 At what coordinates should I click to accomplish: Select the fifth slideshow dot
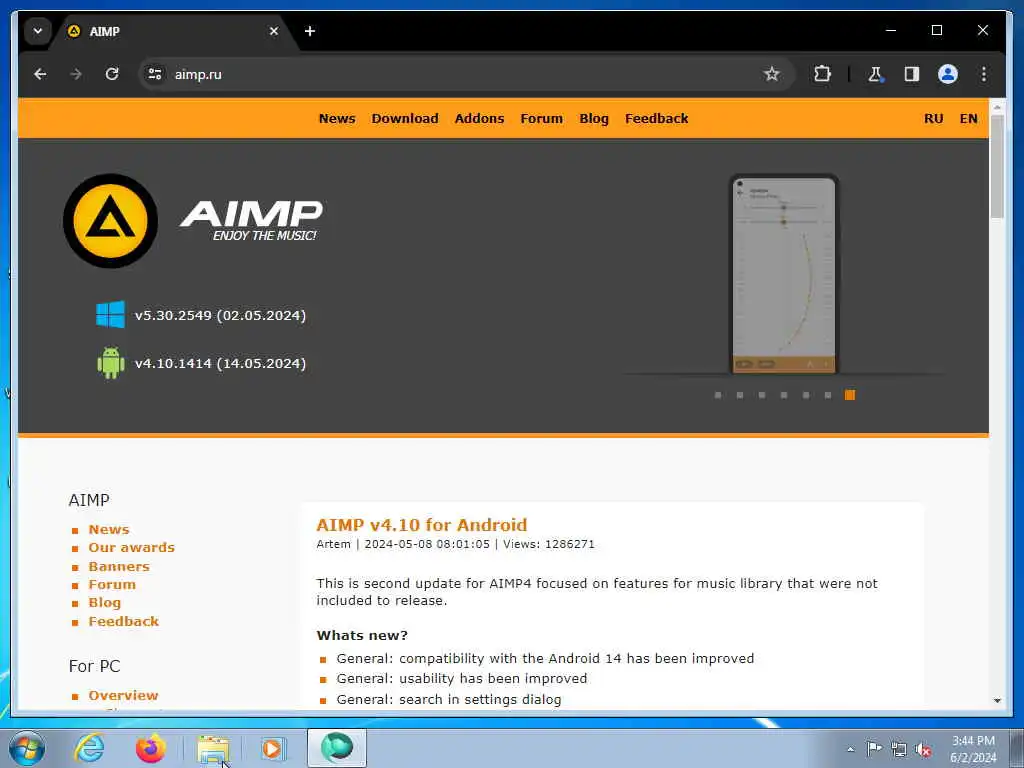pos(806,395)
